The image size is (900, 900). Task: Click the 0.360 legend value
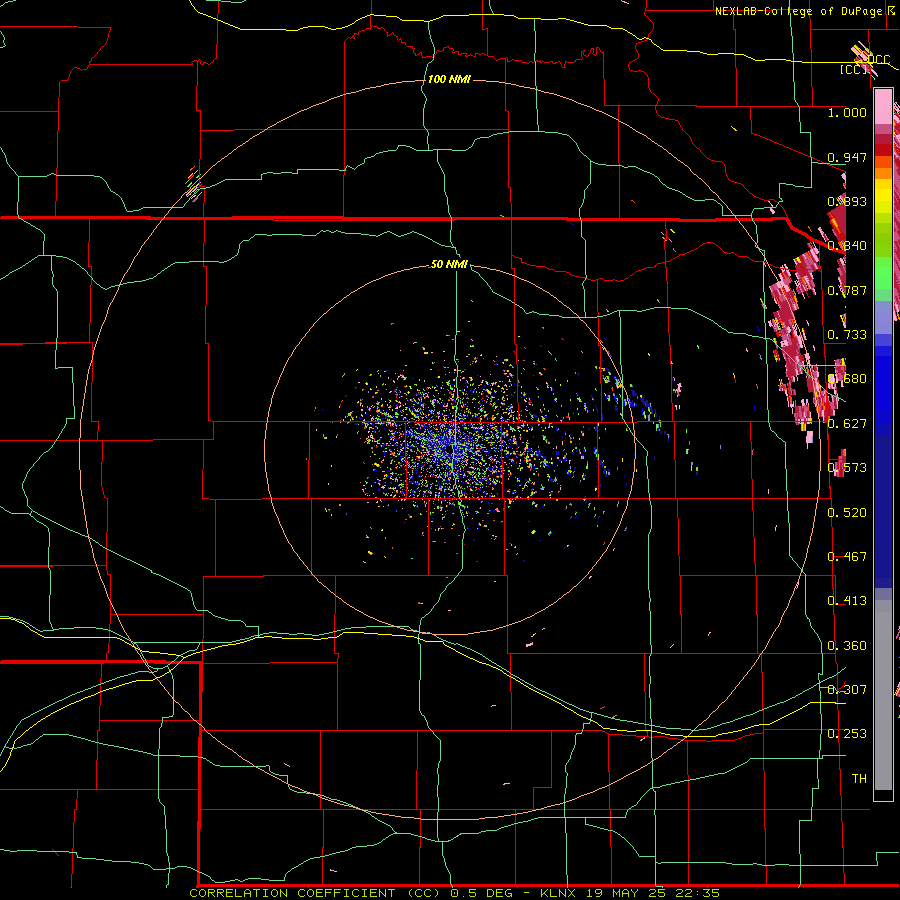point(847,646)
